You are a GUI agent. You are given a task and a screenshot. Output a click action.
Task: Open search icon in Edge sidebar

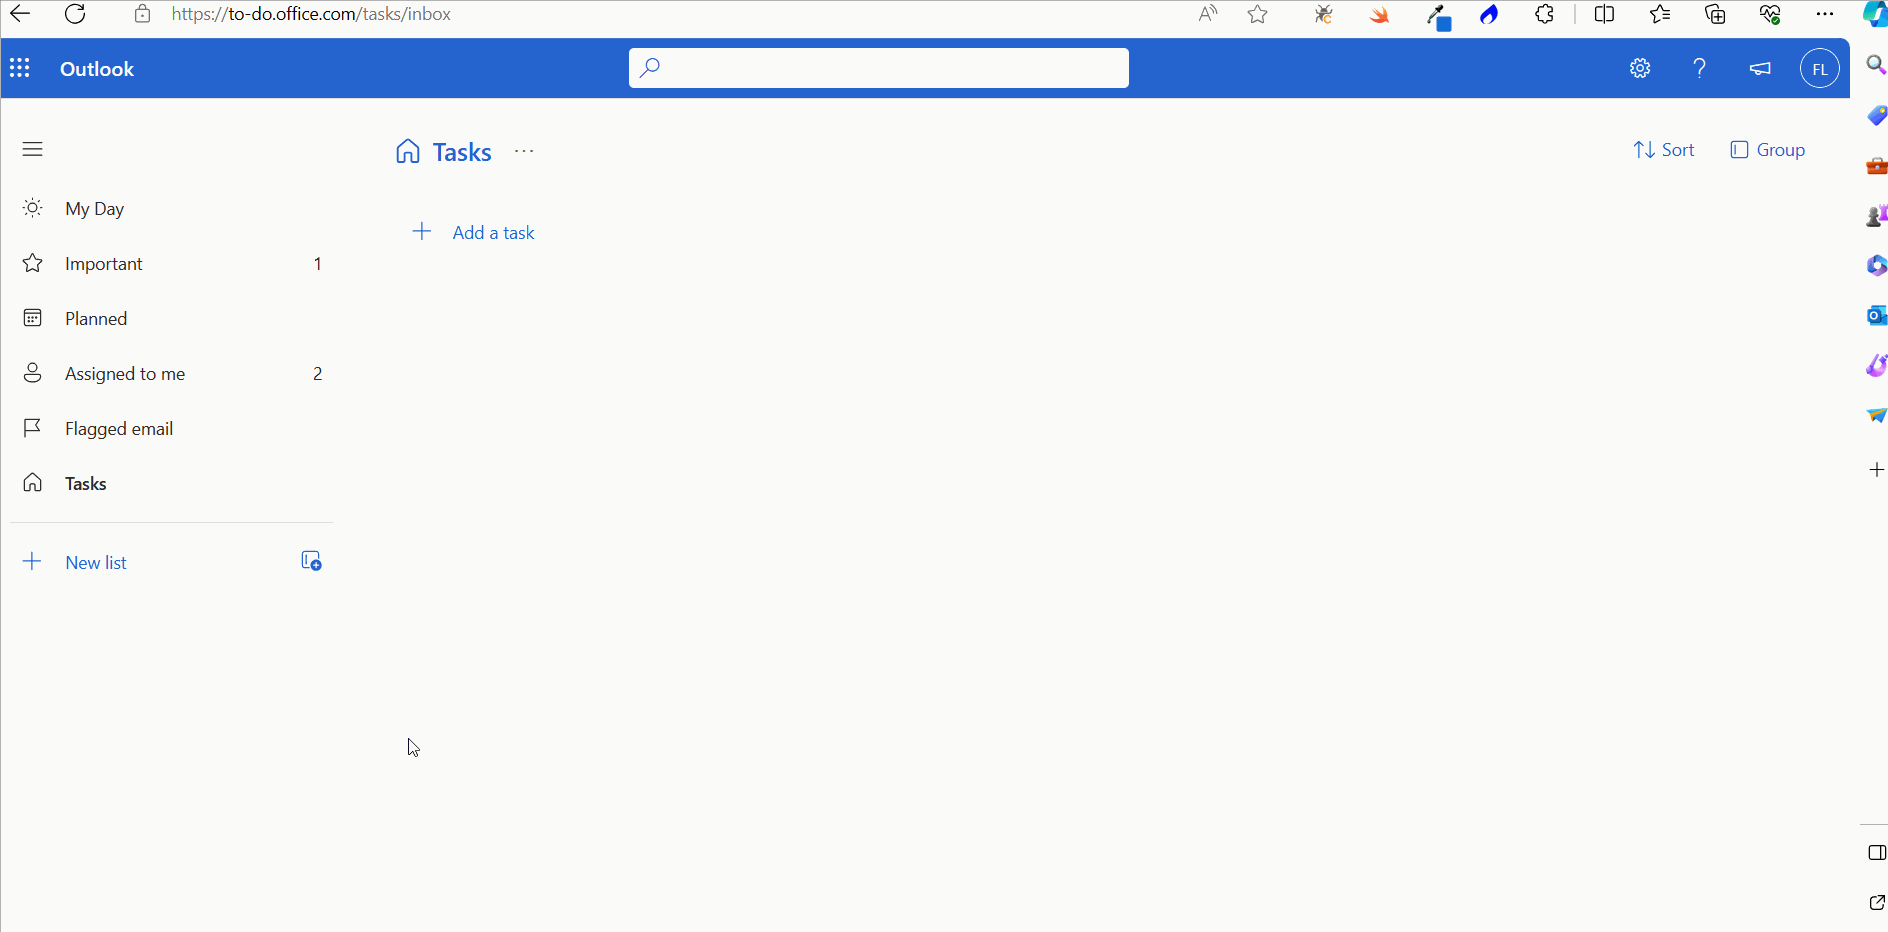pyautogui.click(x=1876, y=64)
